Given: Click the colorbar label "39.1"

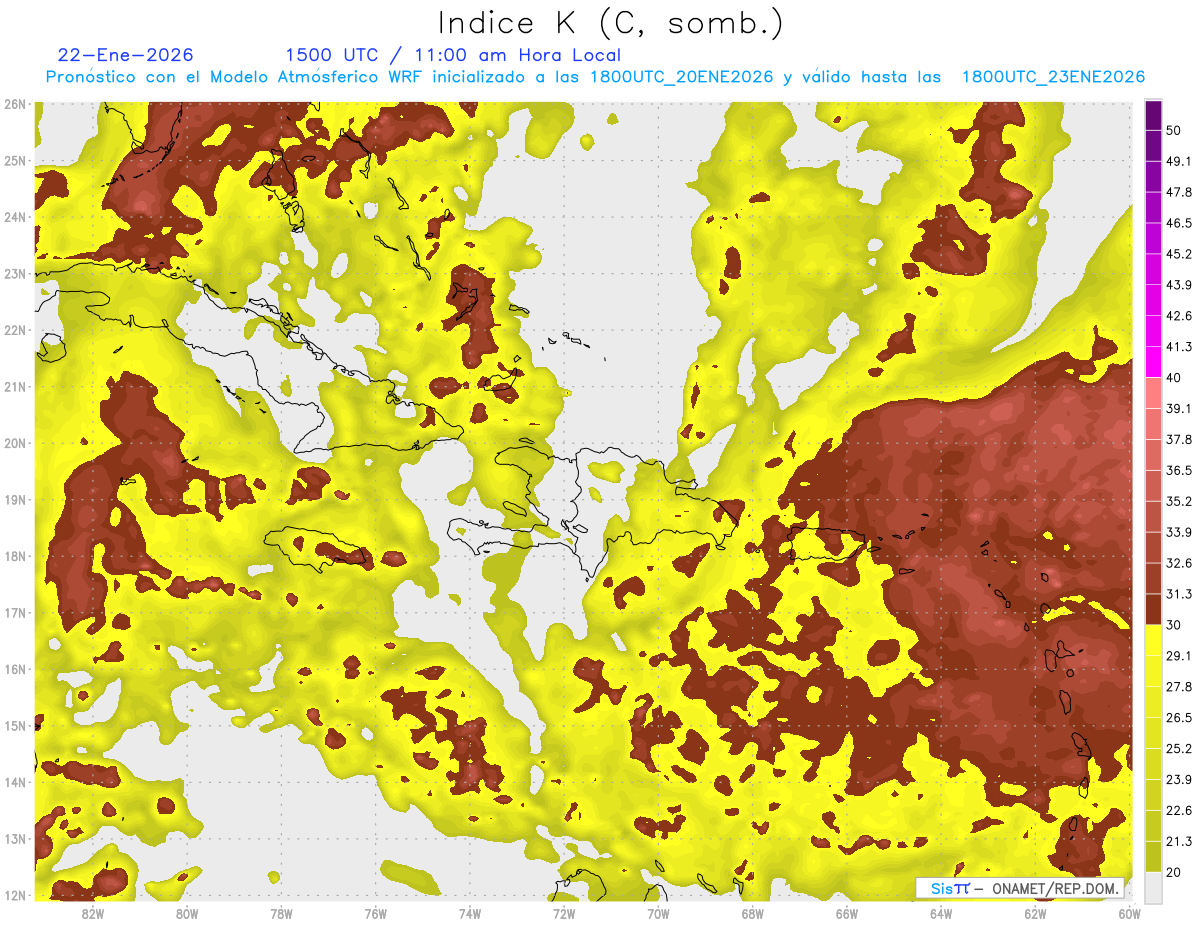Looking at the screenshot, I should point(1178,408).
